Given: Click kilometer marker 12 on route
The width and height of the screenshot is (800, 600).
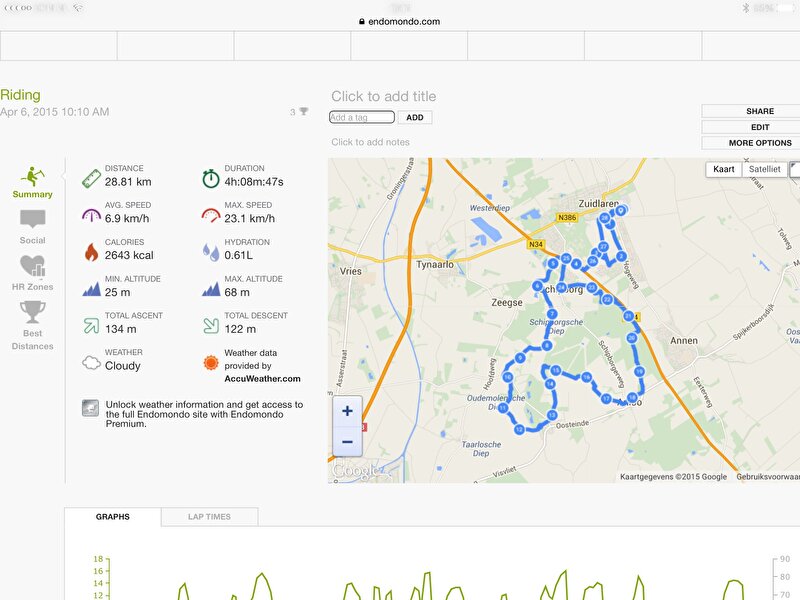Looking at the screenshot, I should [x=519, y=430].
